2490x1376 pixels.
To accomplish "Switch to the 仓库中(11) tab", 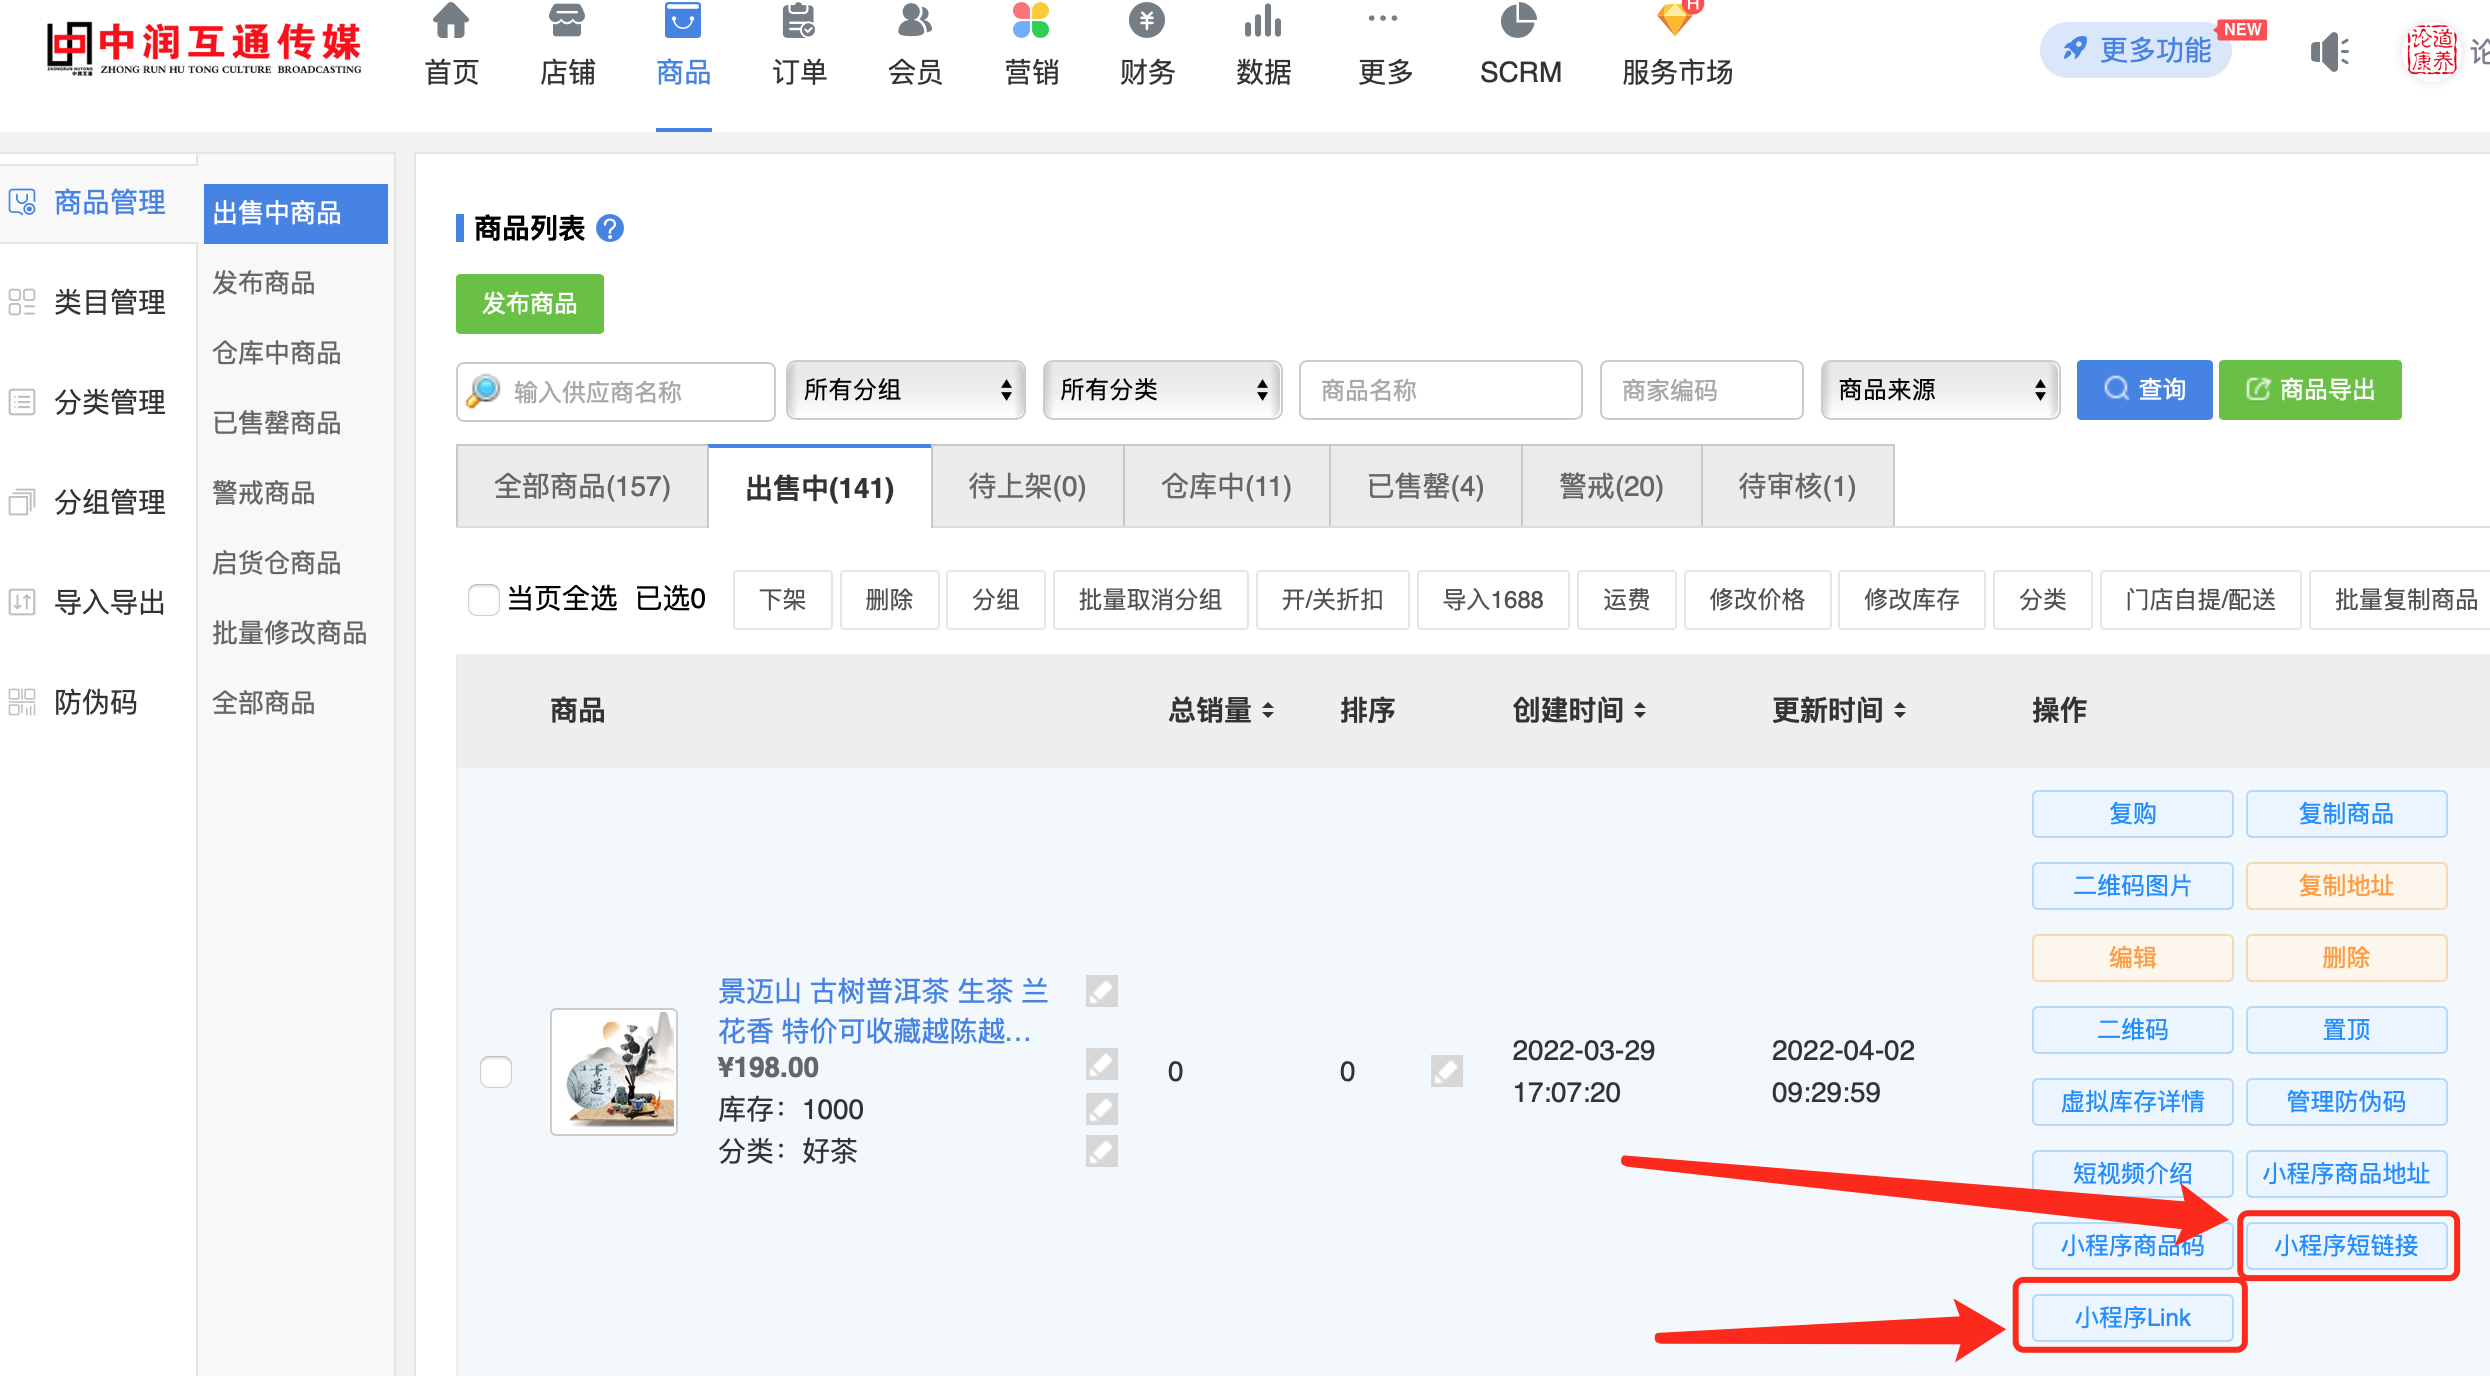I will pos(1226,487).
